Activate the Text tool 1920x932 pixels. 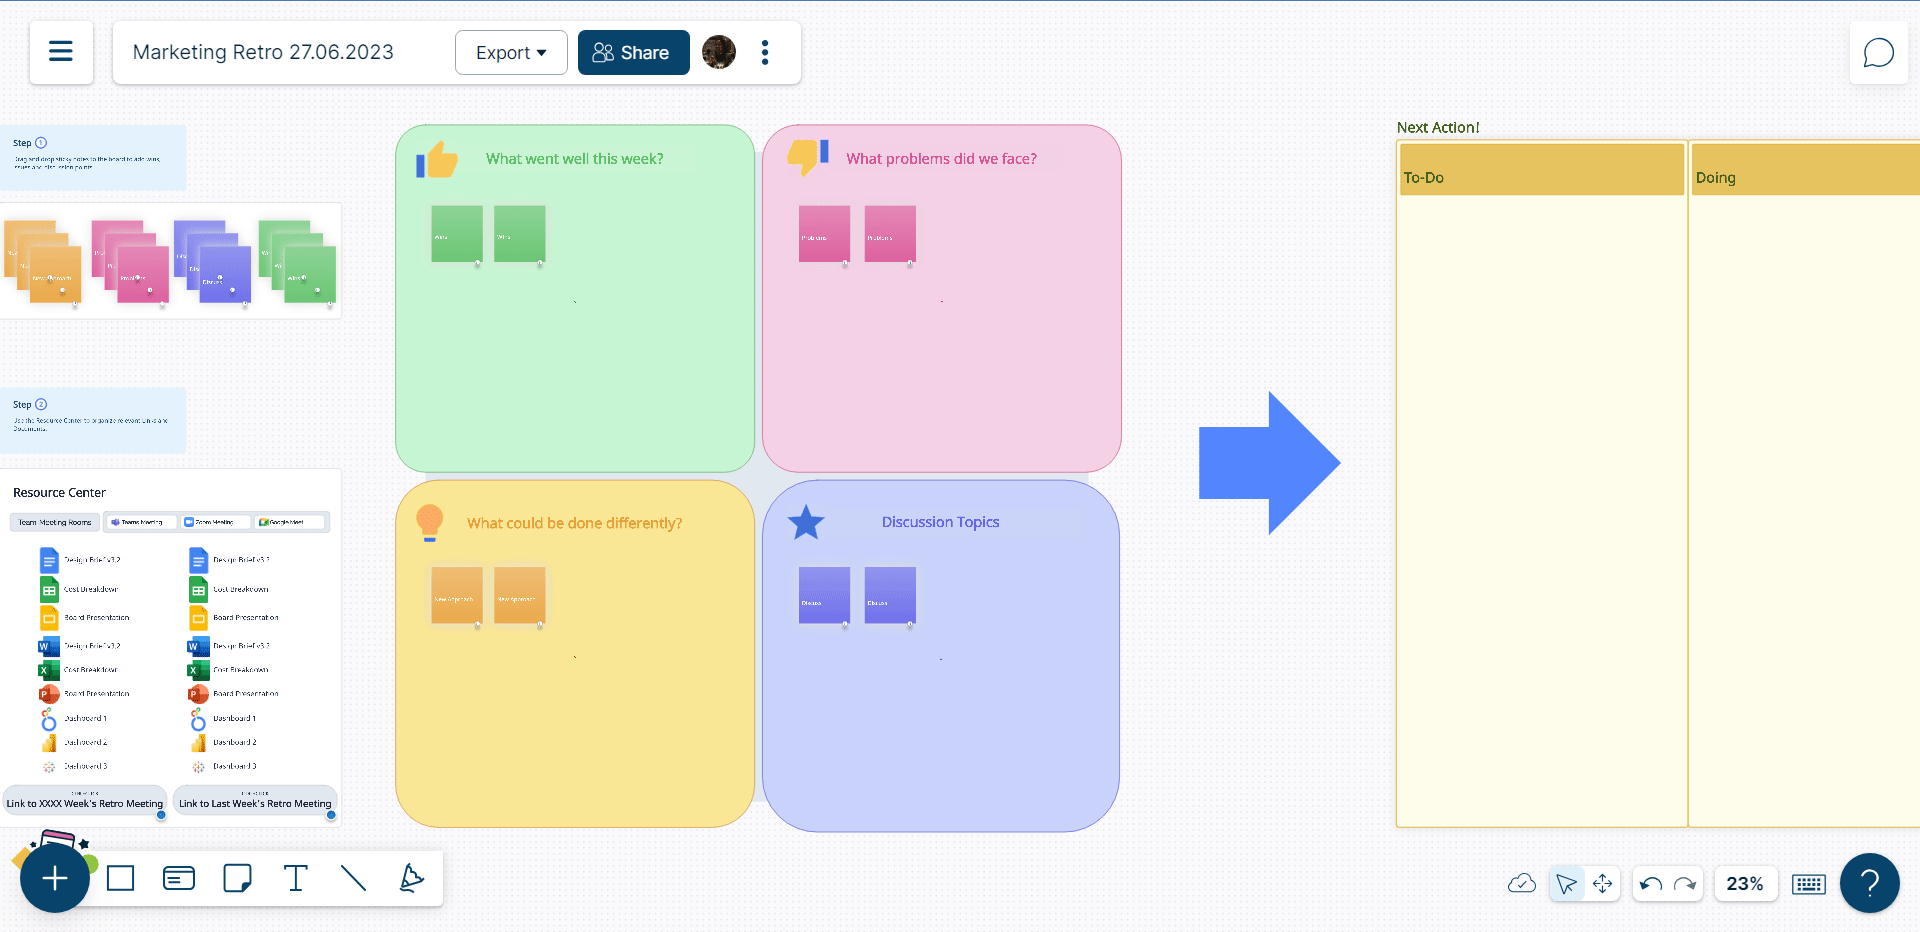(295, 879)
